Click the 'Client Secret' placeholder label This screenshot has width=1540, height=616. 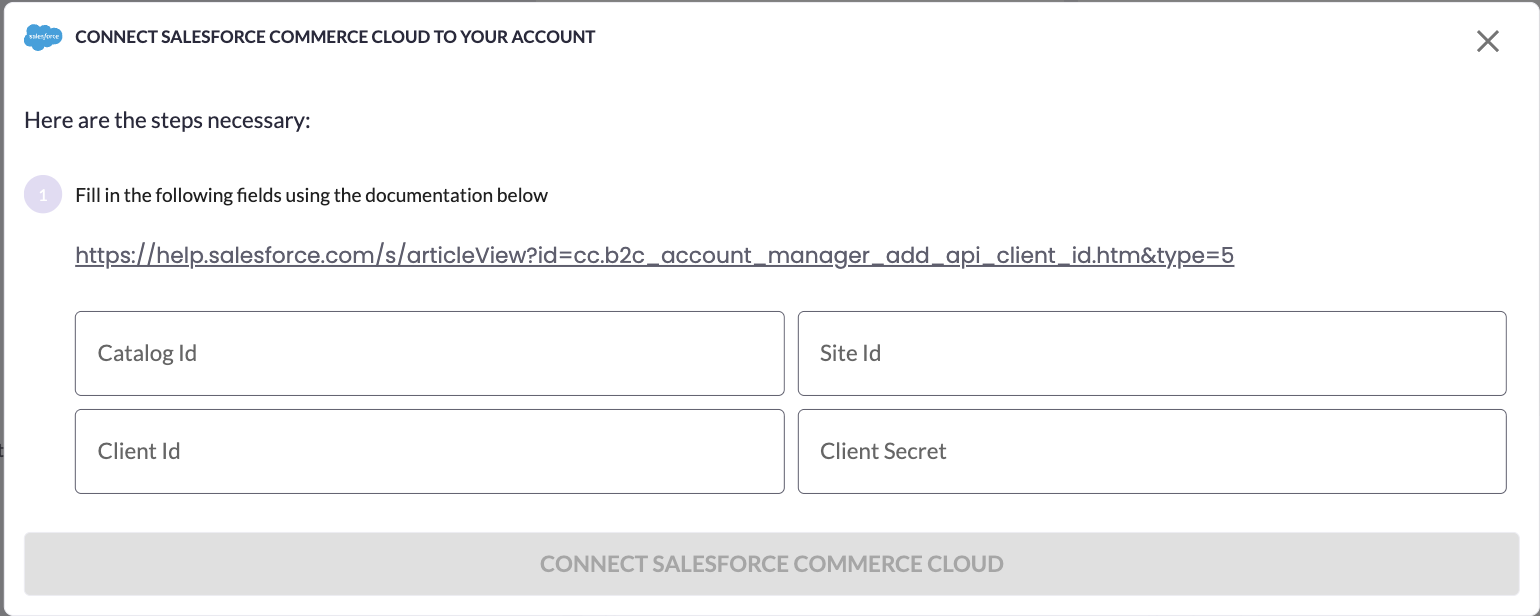(883, 451)
